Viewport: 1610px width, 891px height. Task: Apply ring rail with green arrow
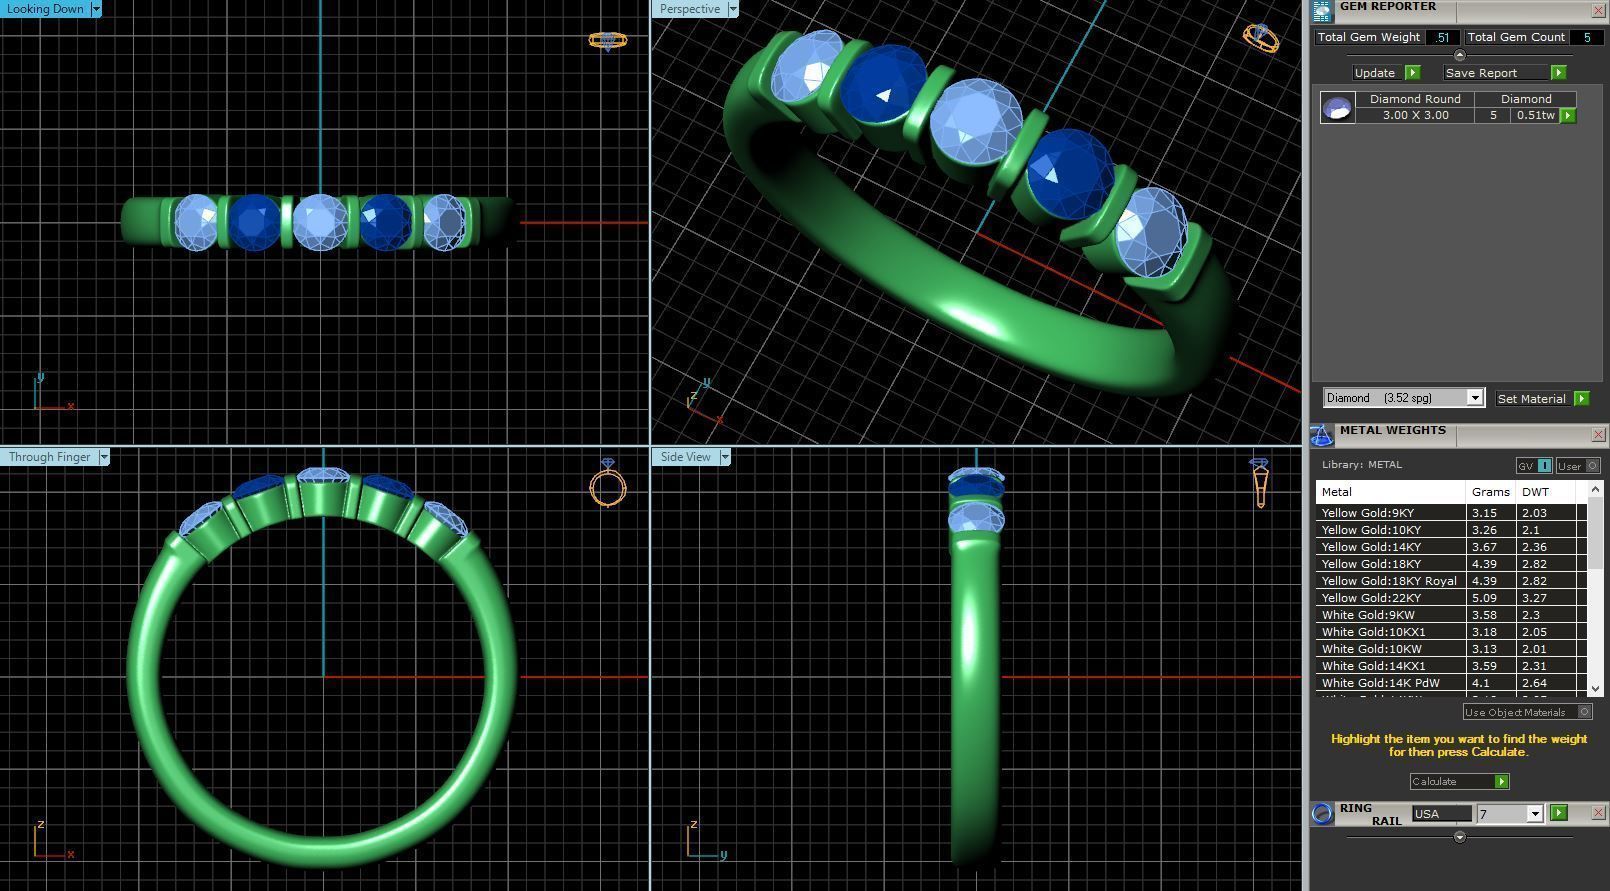click(x=1558, y=813)
